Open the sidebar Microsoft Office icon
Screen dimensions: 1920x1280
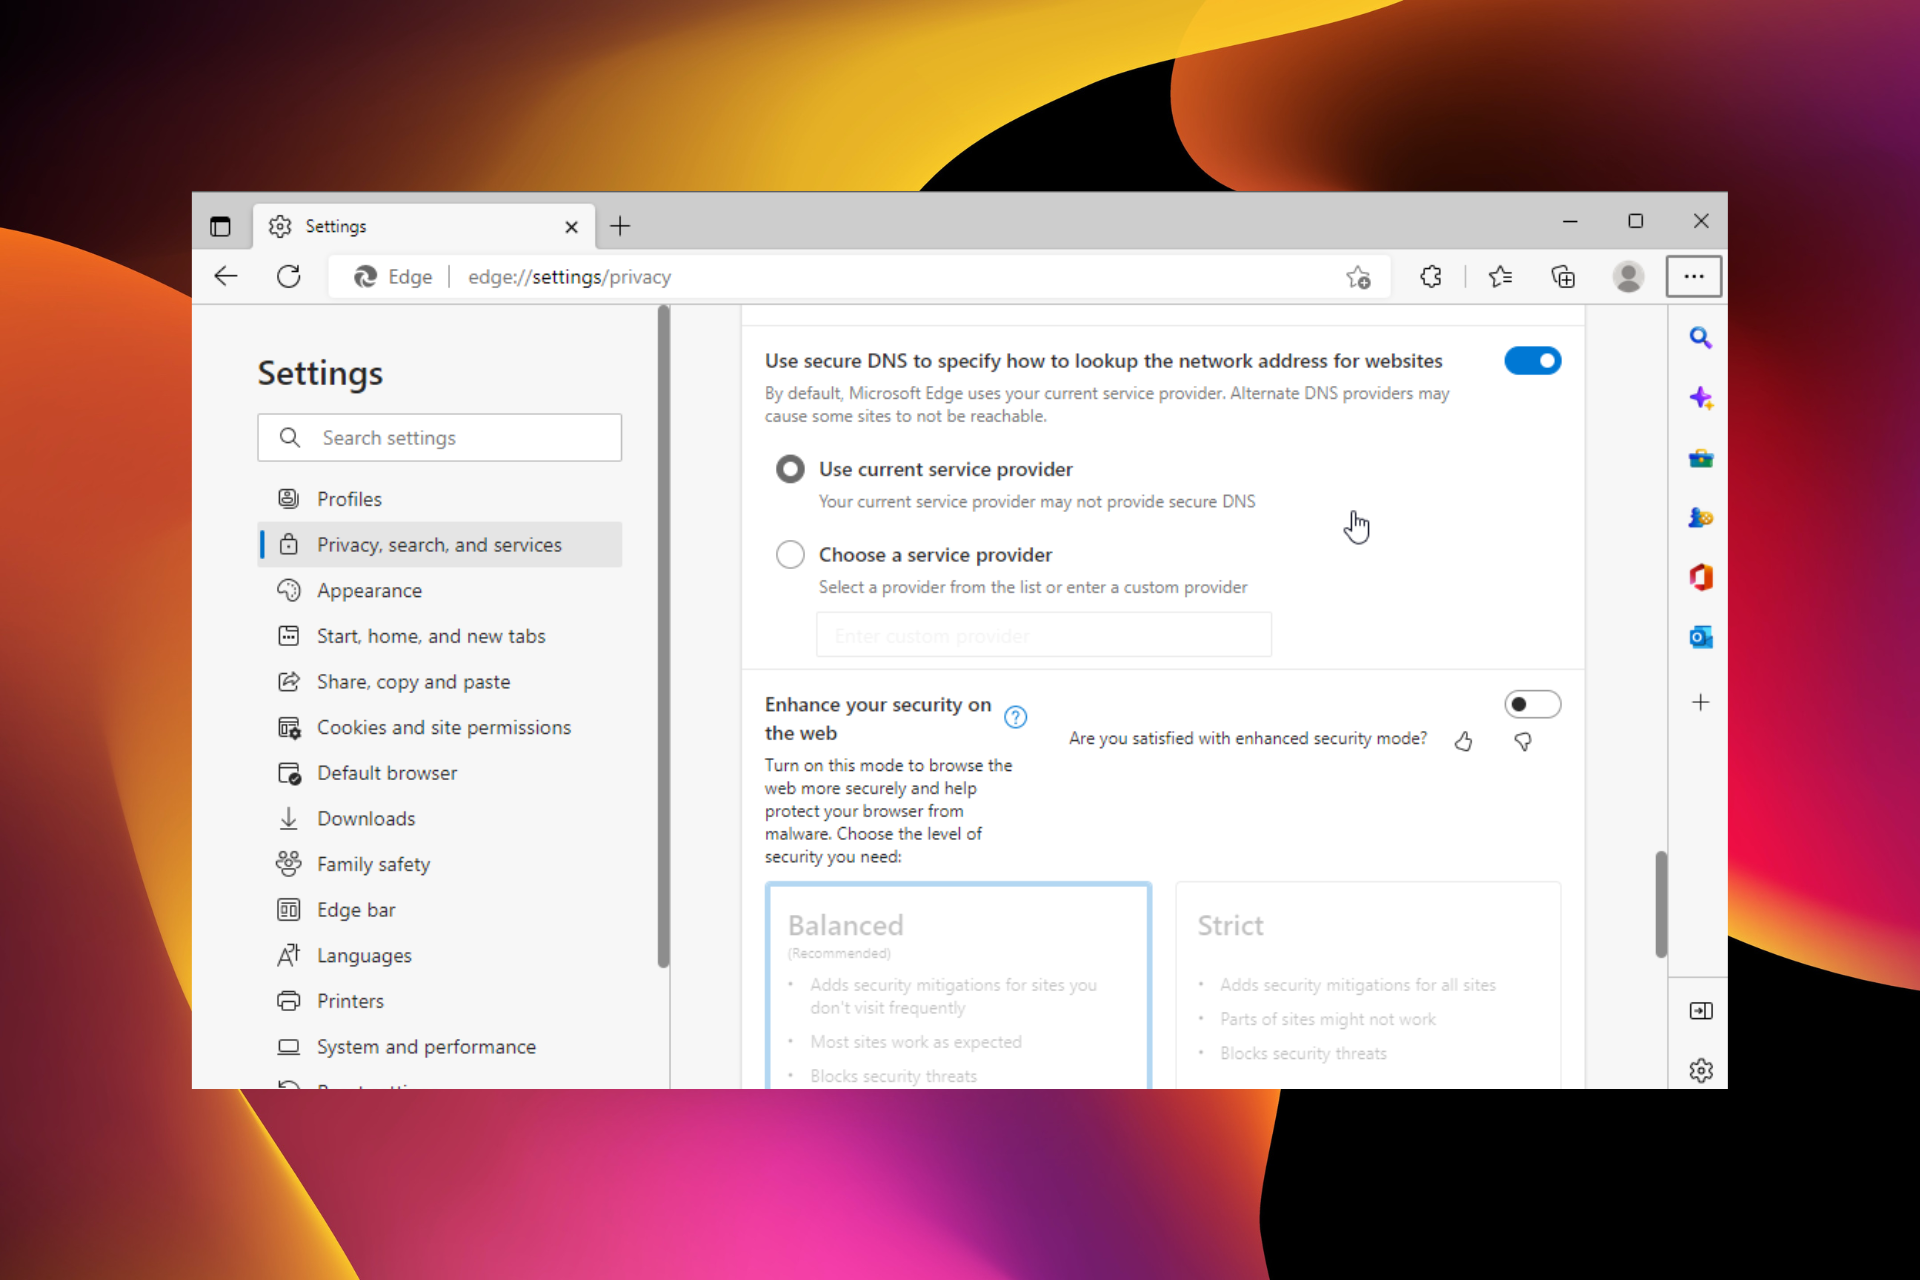pos(1700,577)
